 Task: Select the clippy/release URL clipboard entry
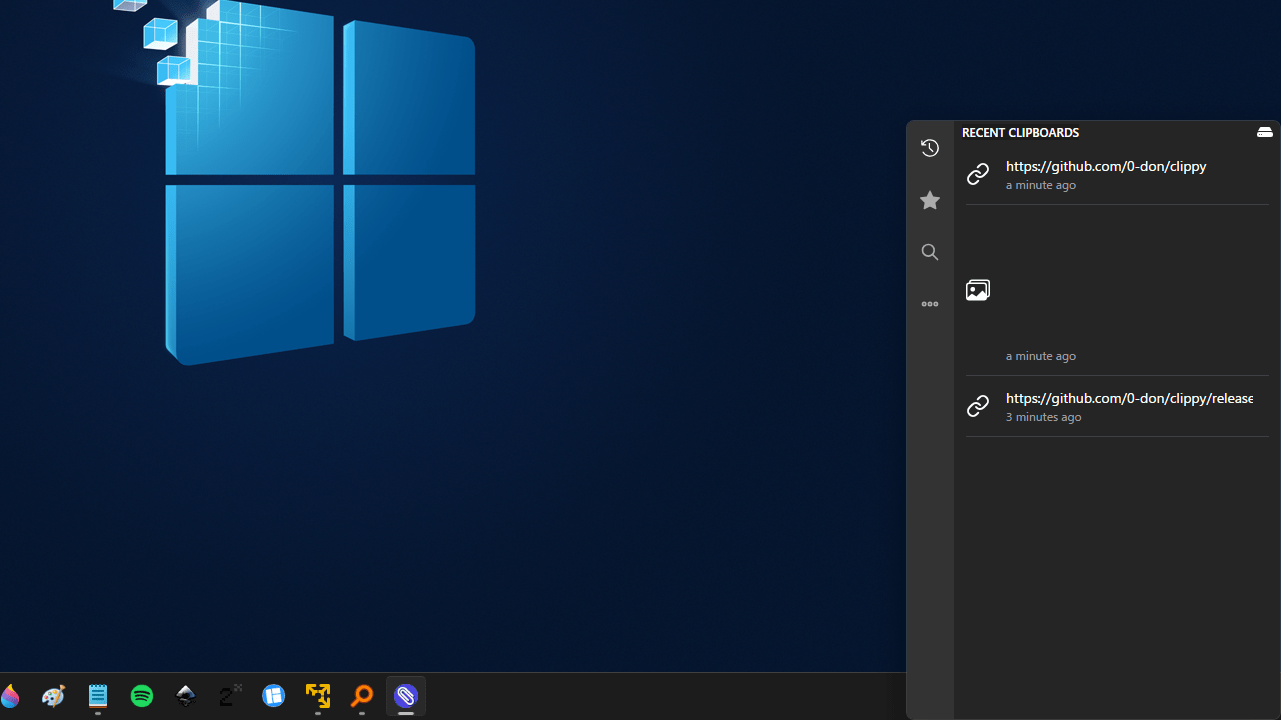[1117, 407]
